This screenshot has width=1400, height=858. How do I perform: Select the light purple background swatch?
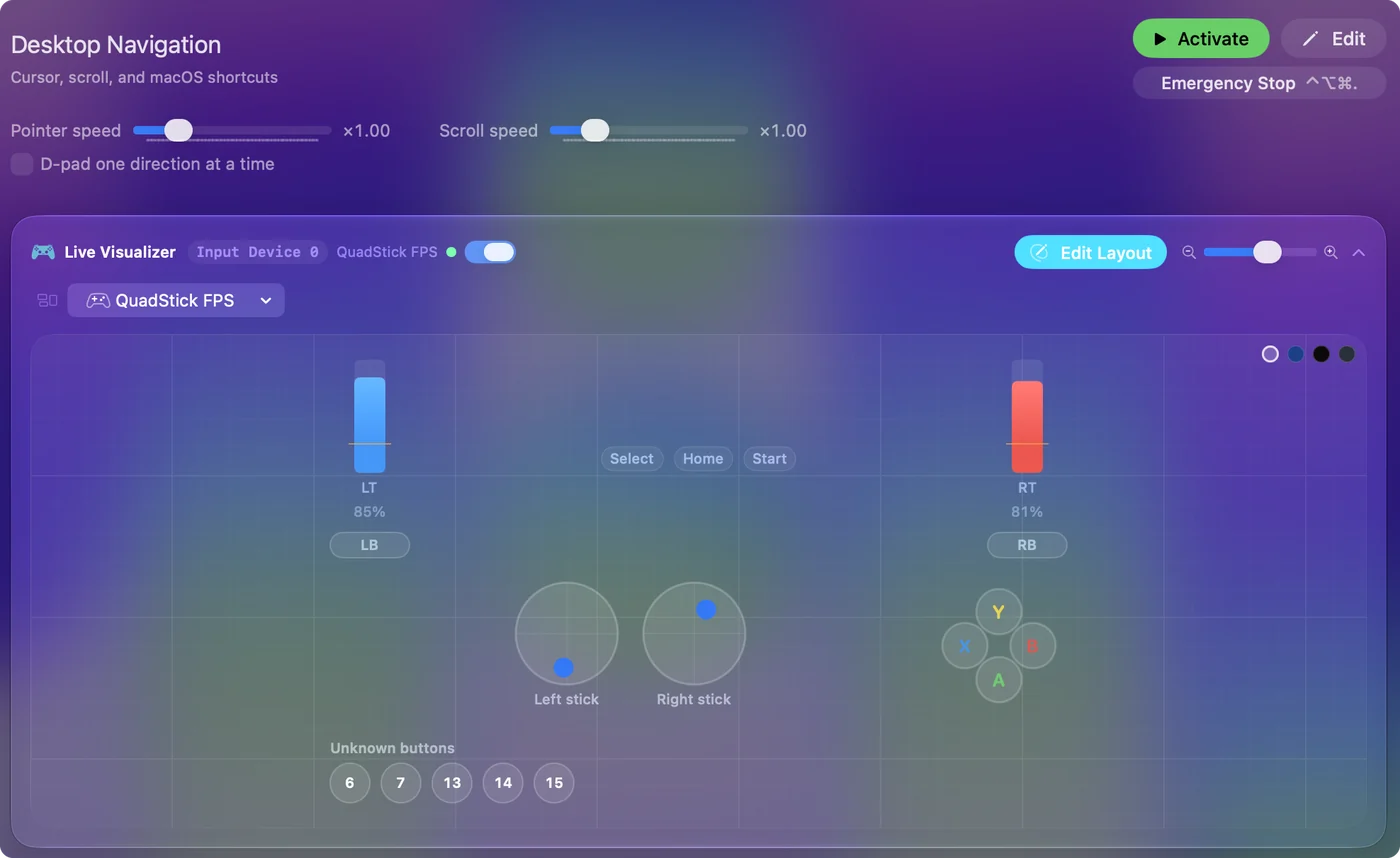point(1270,354)
